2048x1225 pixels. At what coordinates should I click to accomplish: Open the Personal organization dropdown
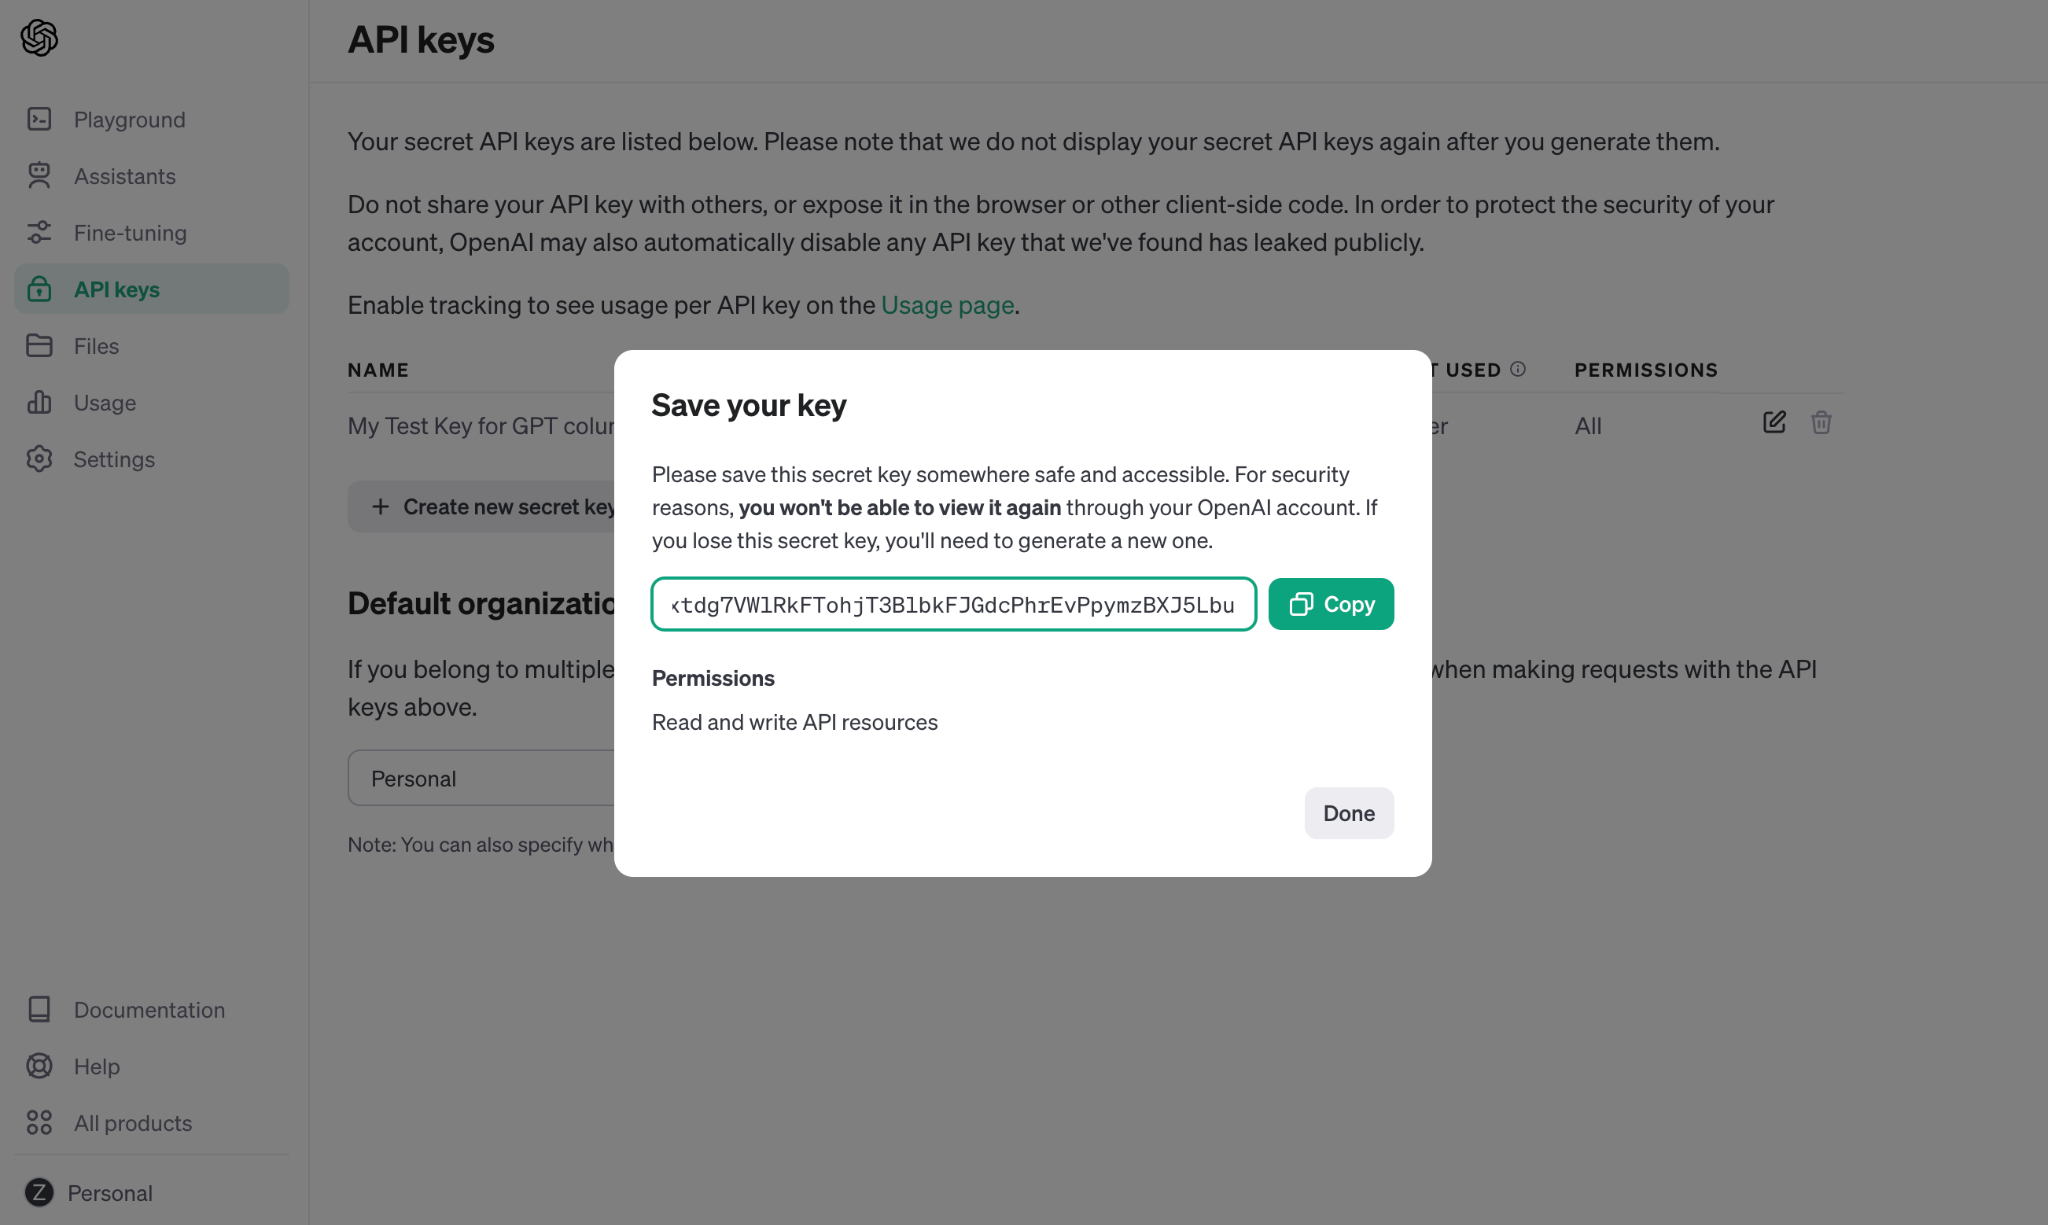pos(482,778)
